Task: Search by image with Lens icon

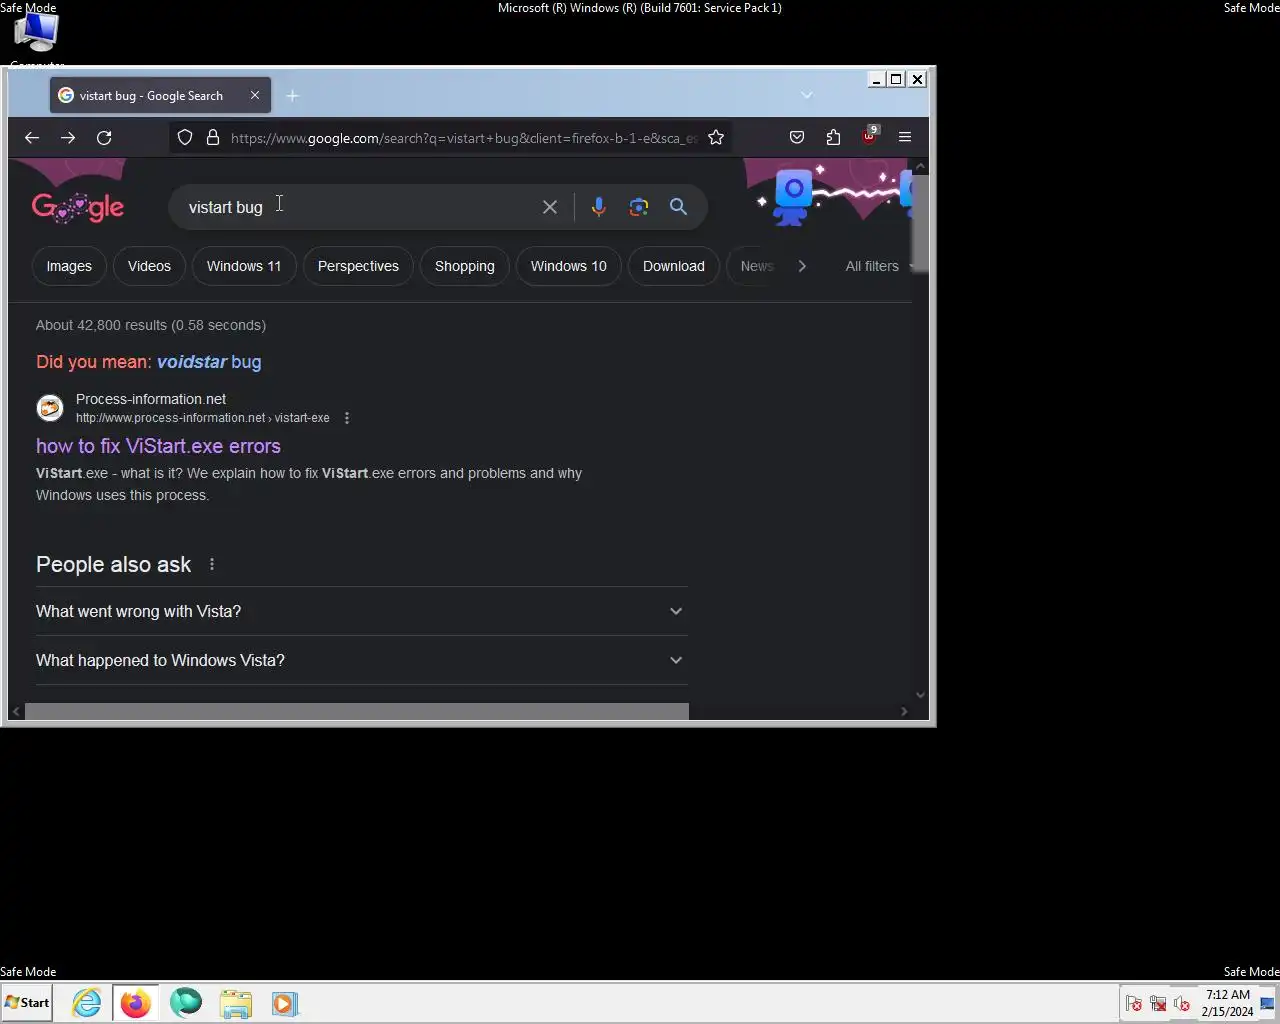Action: pos(639,207)
